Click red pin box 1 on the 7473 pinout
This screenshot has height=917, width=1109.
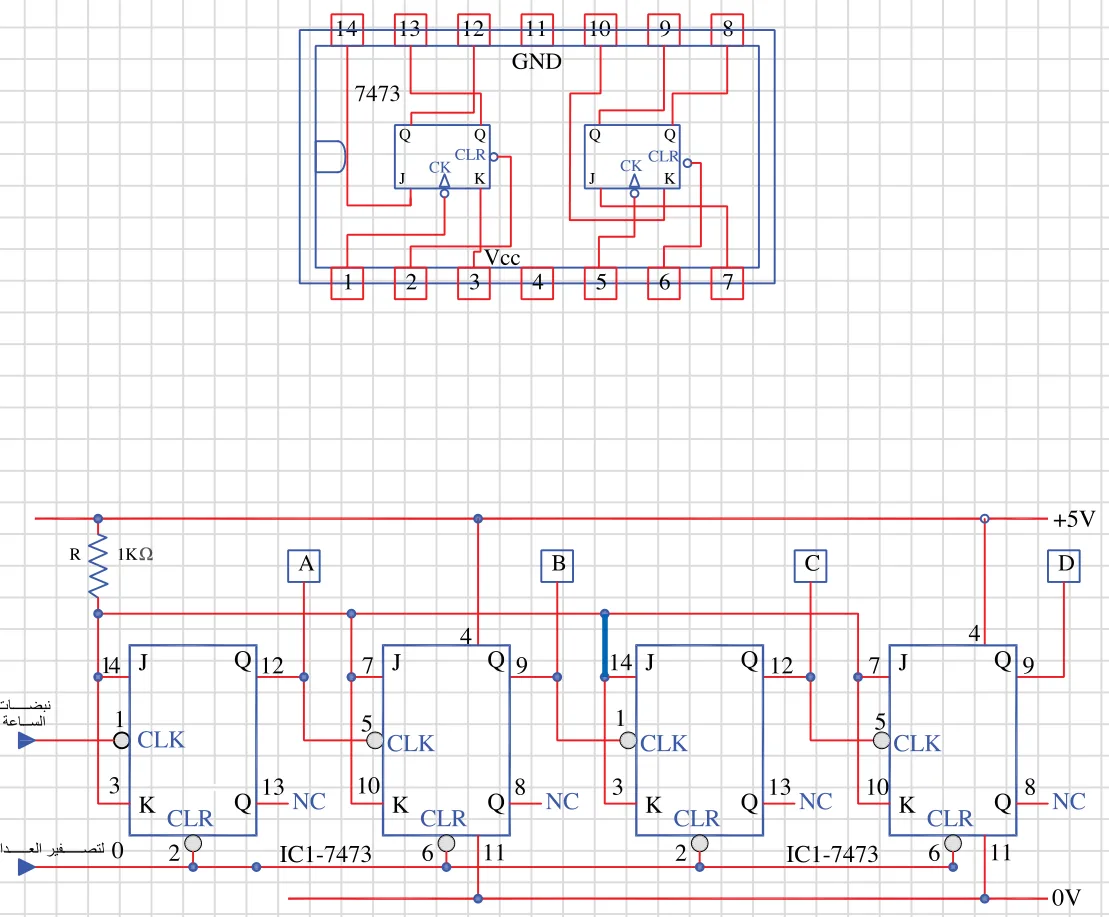point(347,283)
